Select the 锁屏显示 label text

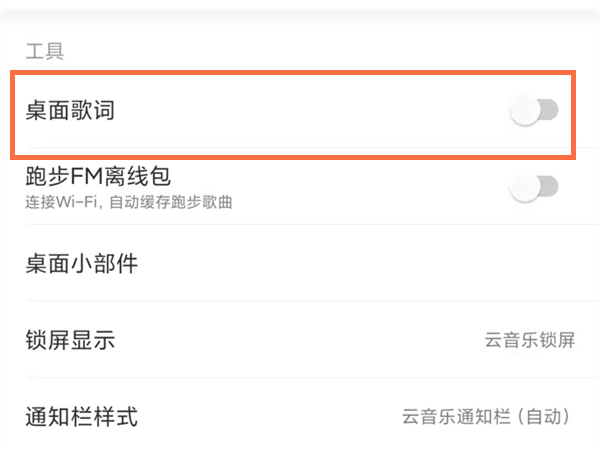(70, 340)
